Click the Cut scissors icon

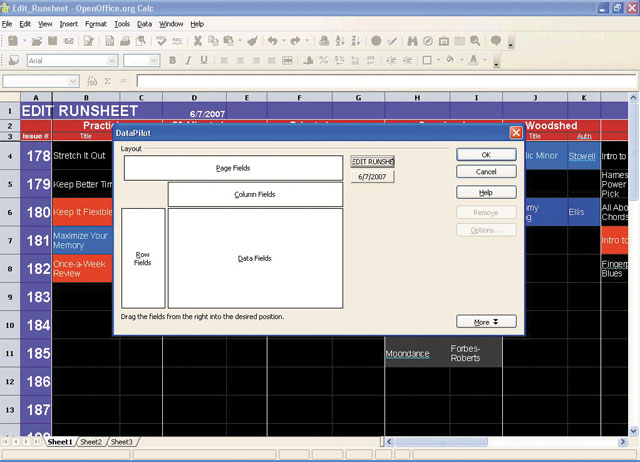coord(198,41)
